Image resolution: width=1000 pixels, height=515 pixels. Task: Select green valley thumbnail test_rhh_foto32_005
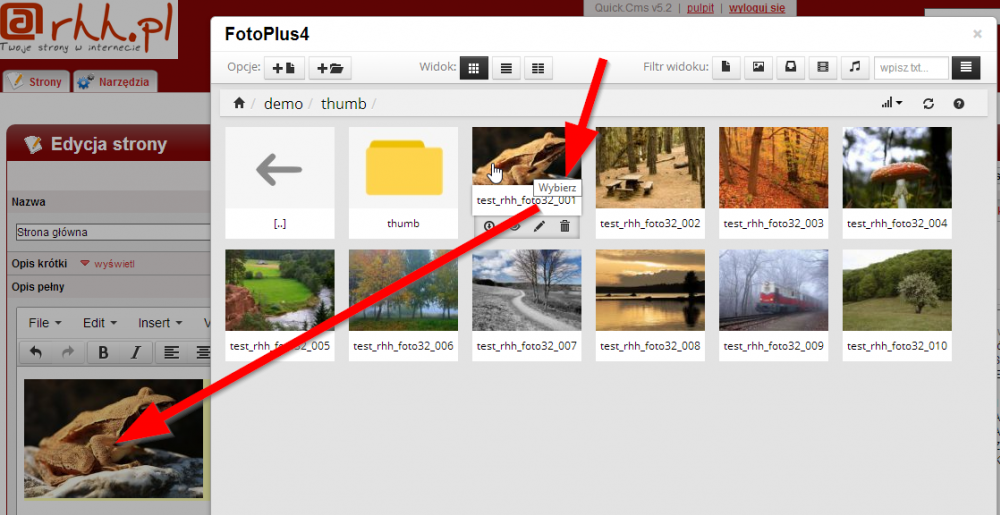click(279, 290)
